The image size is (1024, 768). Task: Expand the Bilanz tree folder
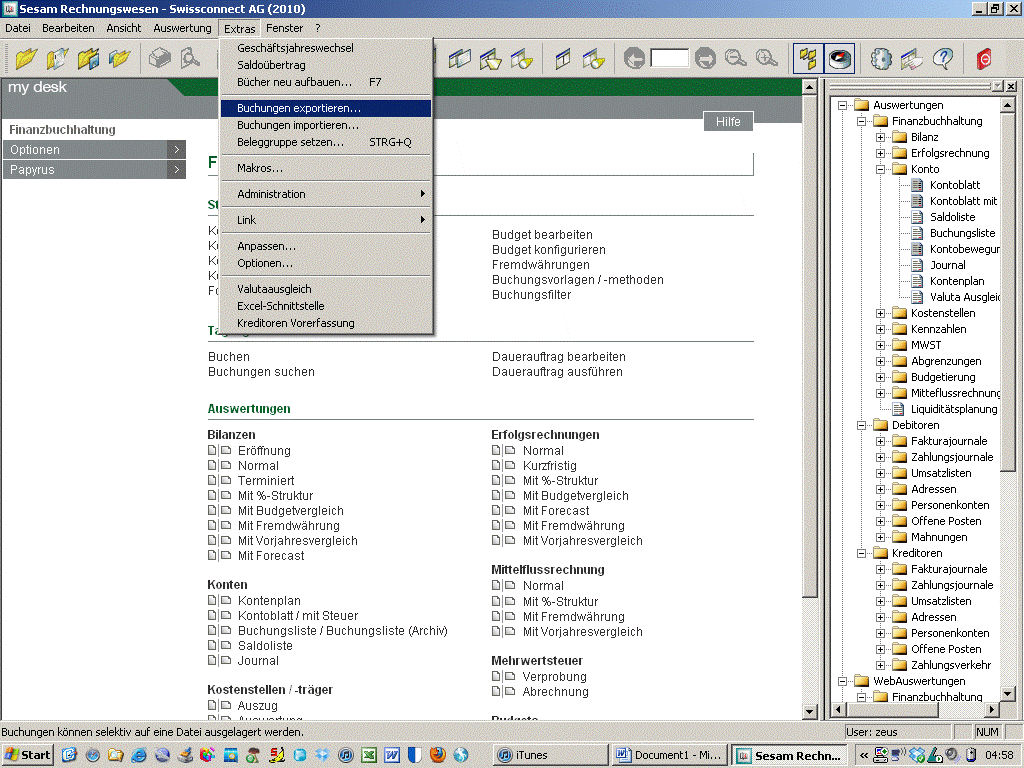pos(881,137)
